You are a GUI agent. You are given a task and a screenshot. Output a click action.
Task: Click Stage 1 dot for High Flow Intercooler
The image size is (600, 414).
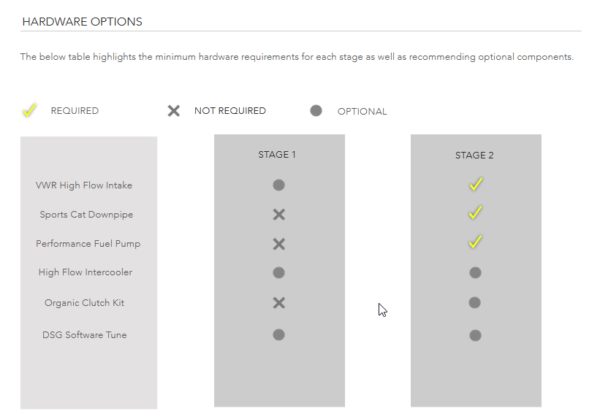pos(279,273)
